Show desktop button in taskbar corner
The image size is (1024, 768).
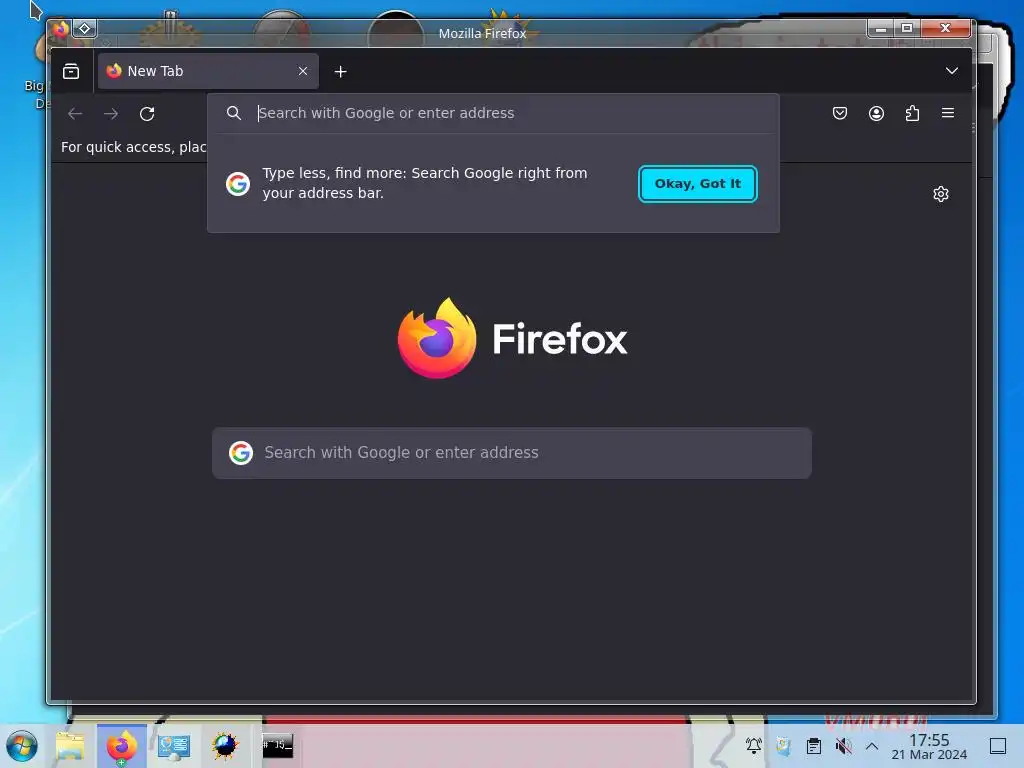pos(997,746)
